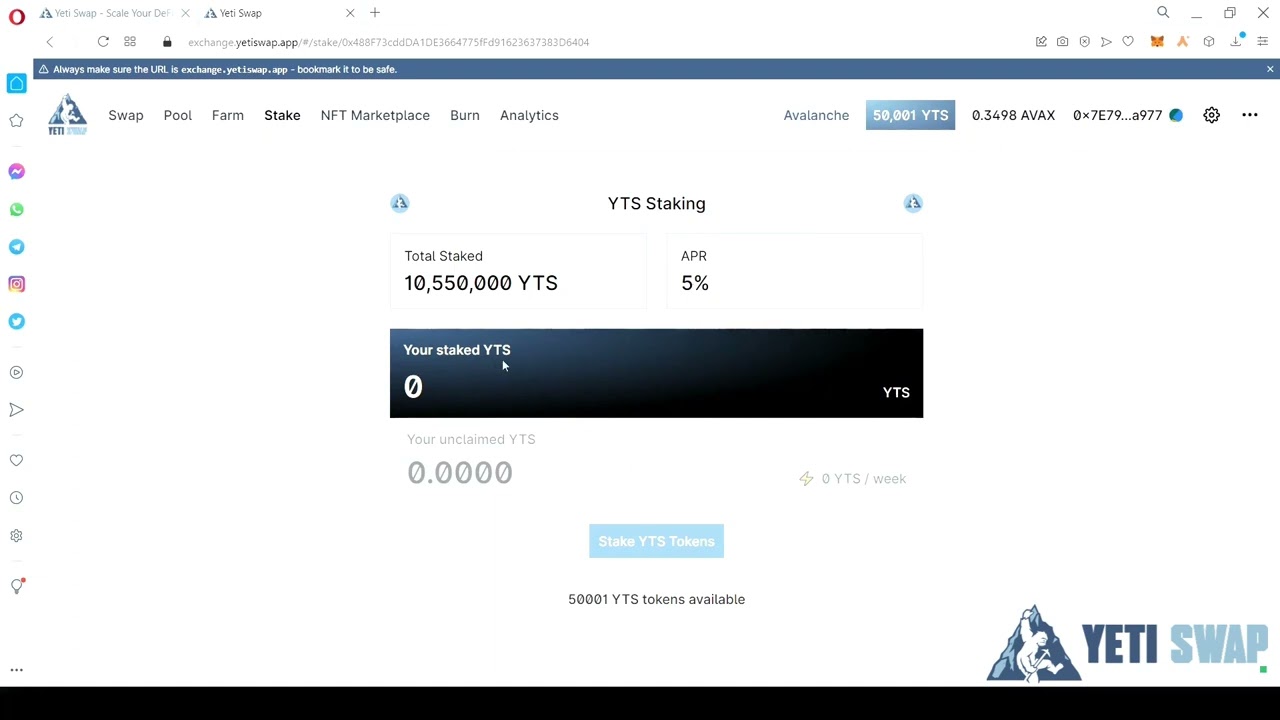Click '50001 YTS tokens available' text

[656, 599]
